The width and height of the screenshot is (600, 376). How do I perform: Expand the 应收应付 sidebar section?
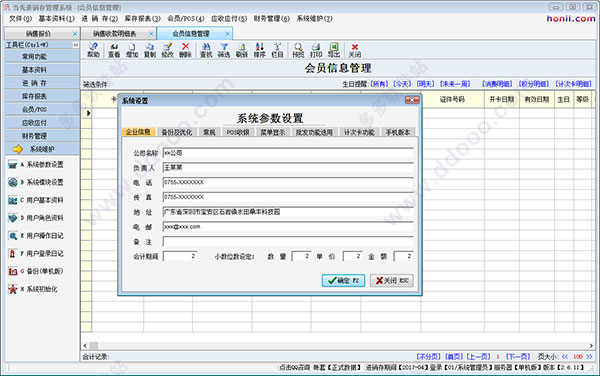click(42, 123)
